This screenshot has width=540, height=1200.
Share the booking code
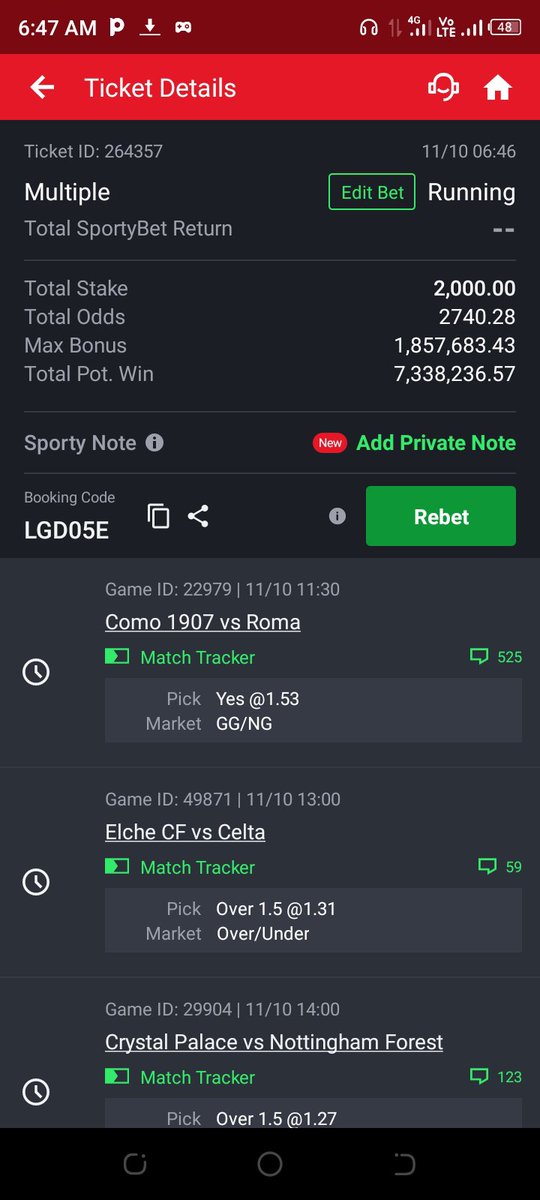(x=198, y=516)
